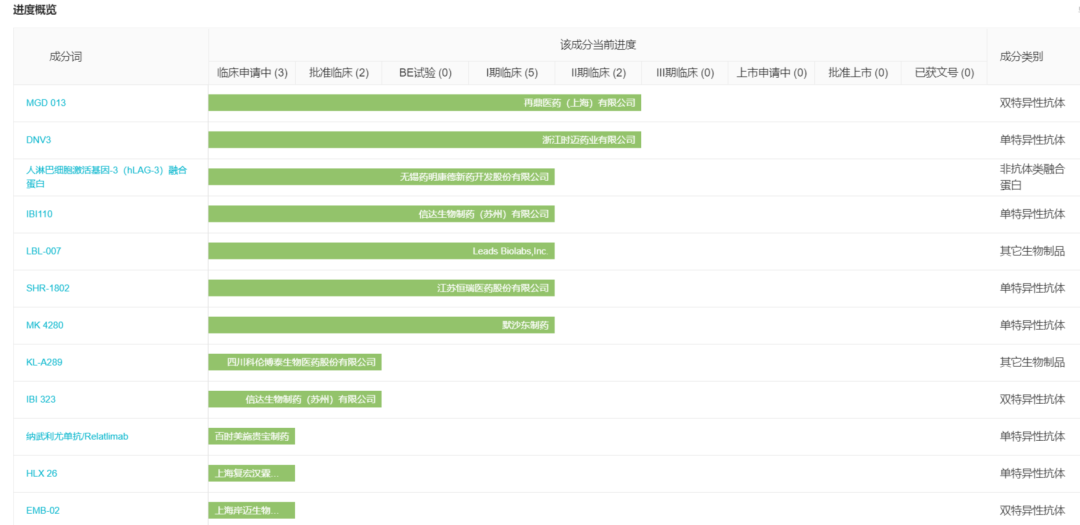
Task: Click the 默沙东制药 progress bar
Action: (382, 325)
